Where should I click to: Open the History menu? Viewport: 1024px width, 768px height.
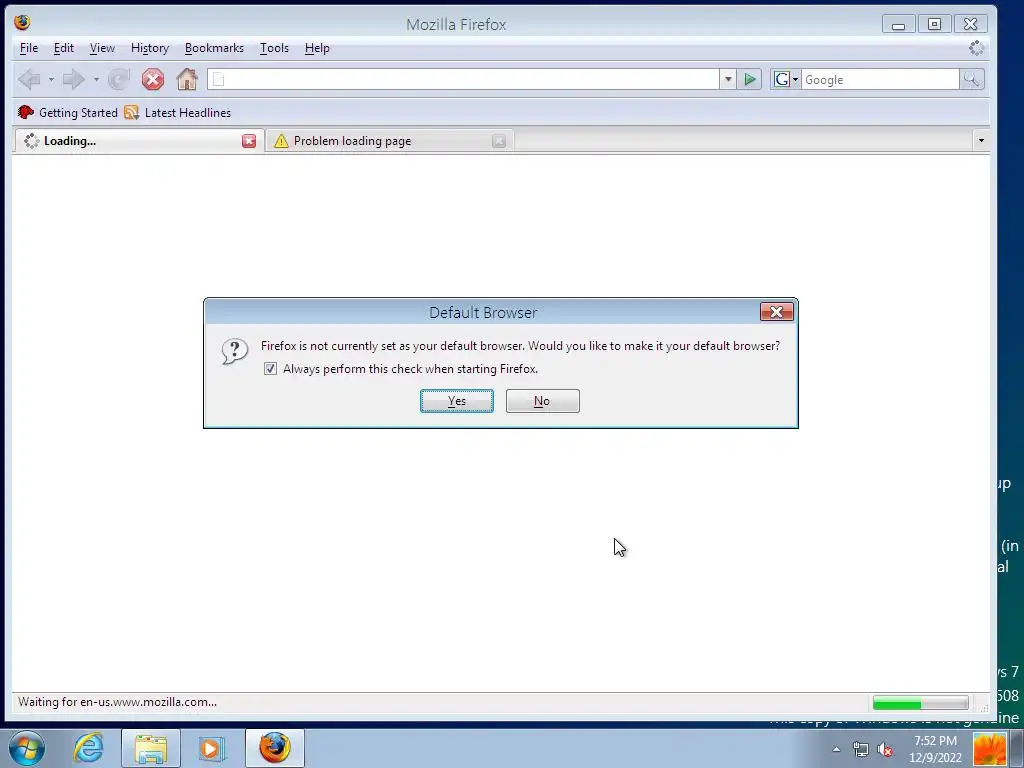[150, 48]
